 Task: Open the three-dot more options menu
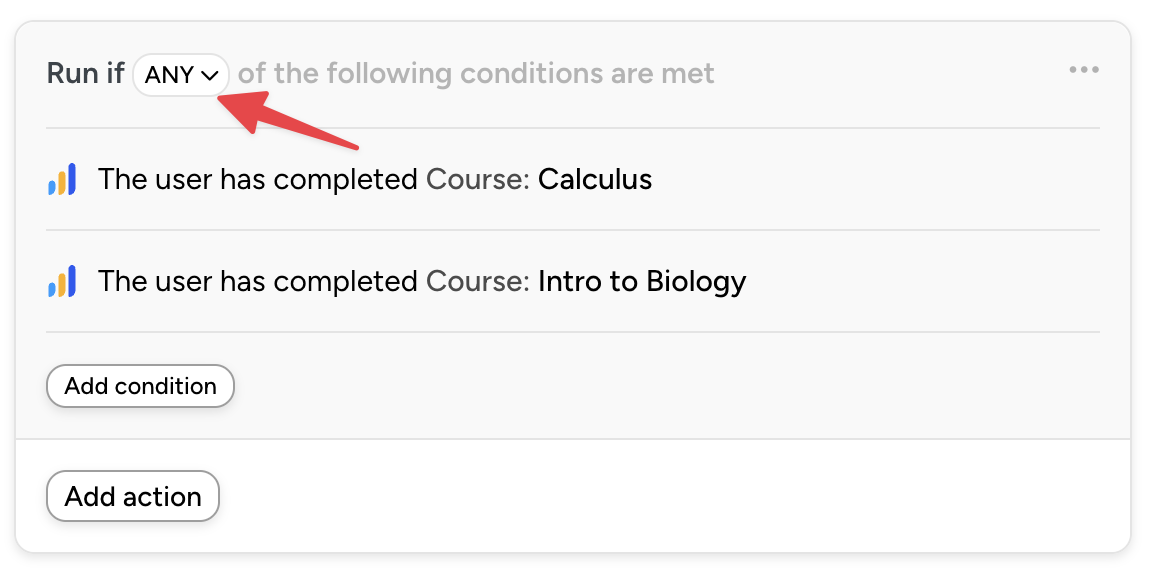click(x=1084, y=70)
